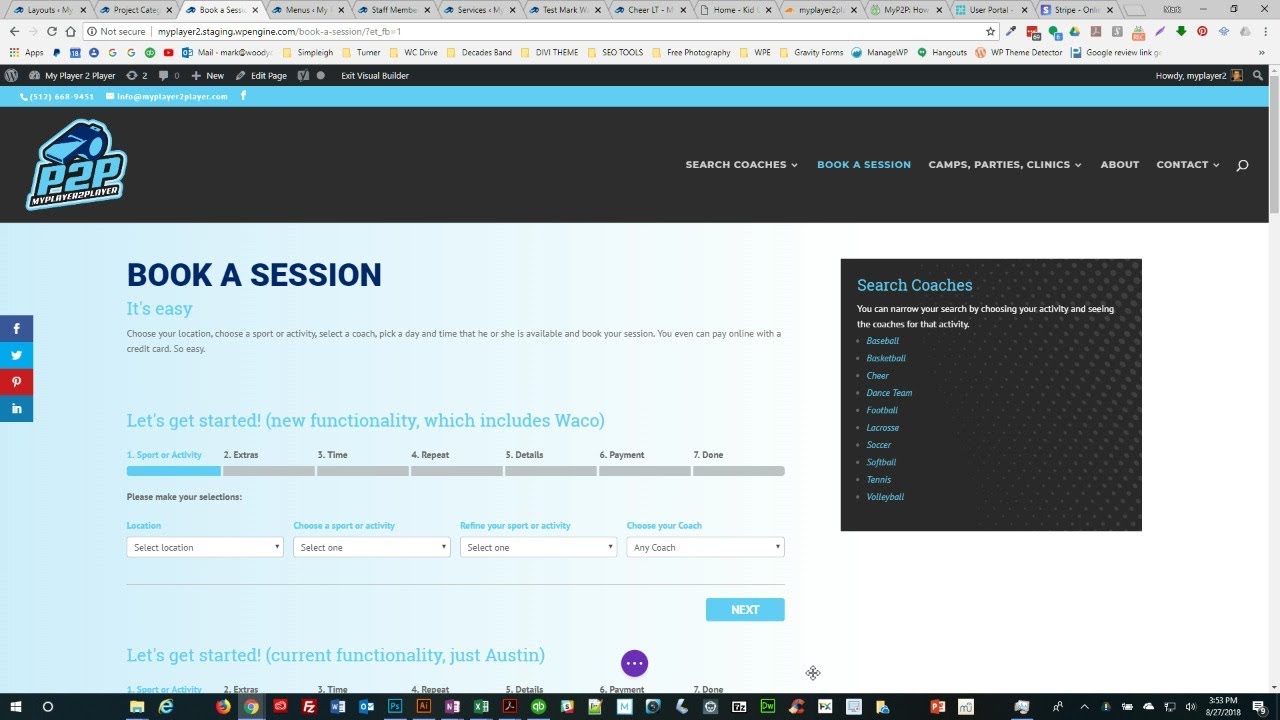Click Edit Page in admin bar
This screenshot has width=1280, height=720.
click(x=261, y=75)
